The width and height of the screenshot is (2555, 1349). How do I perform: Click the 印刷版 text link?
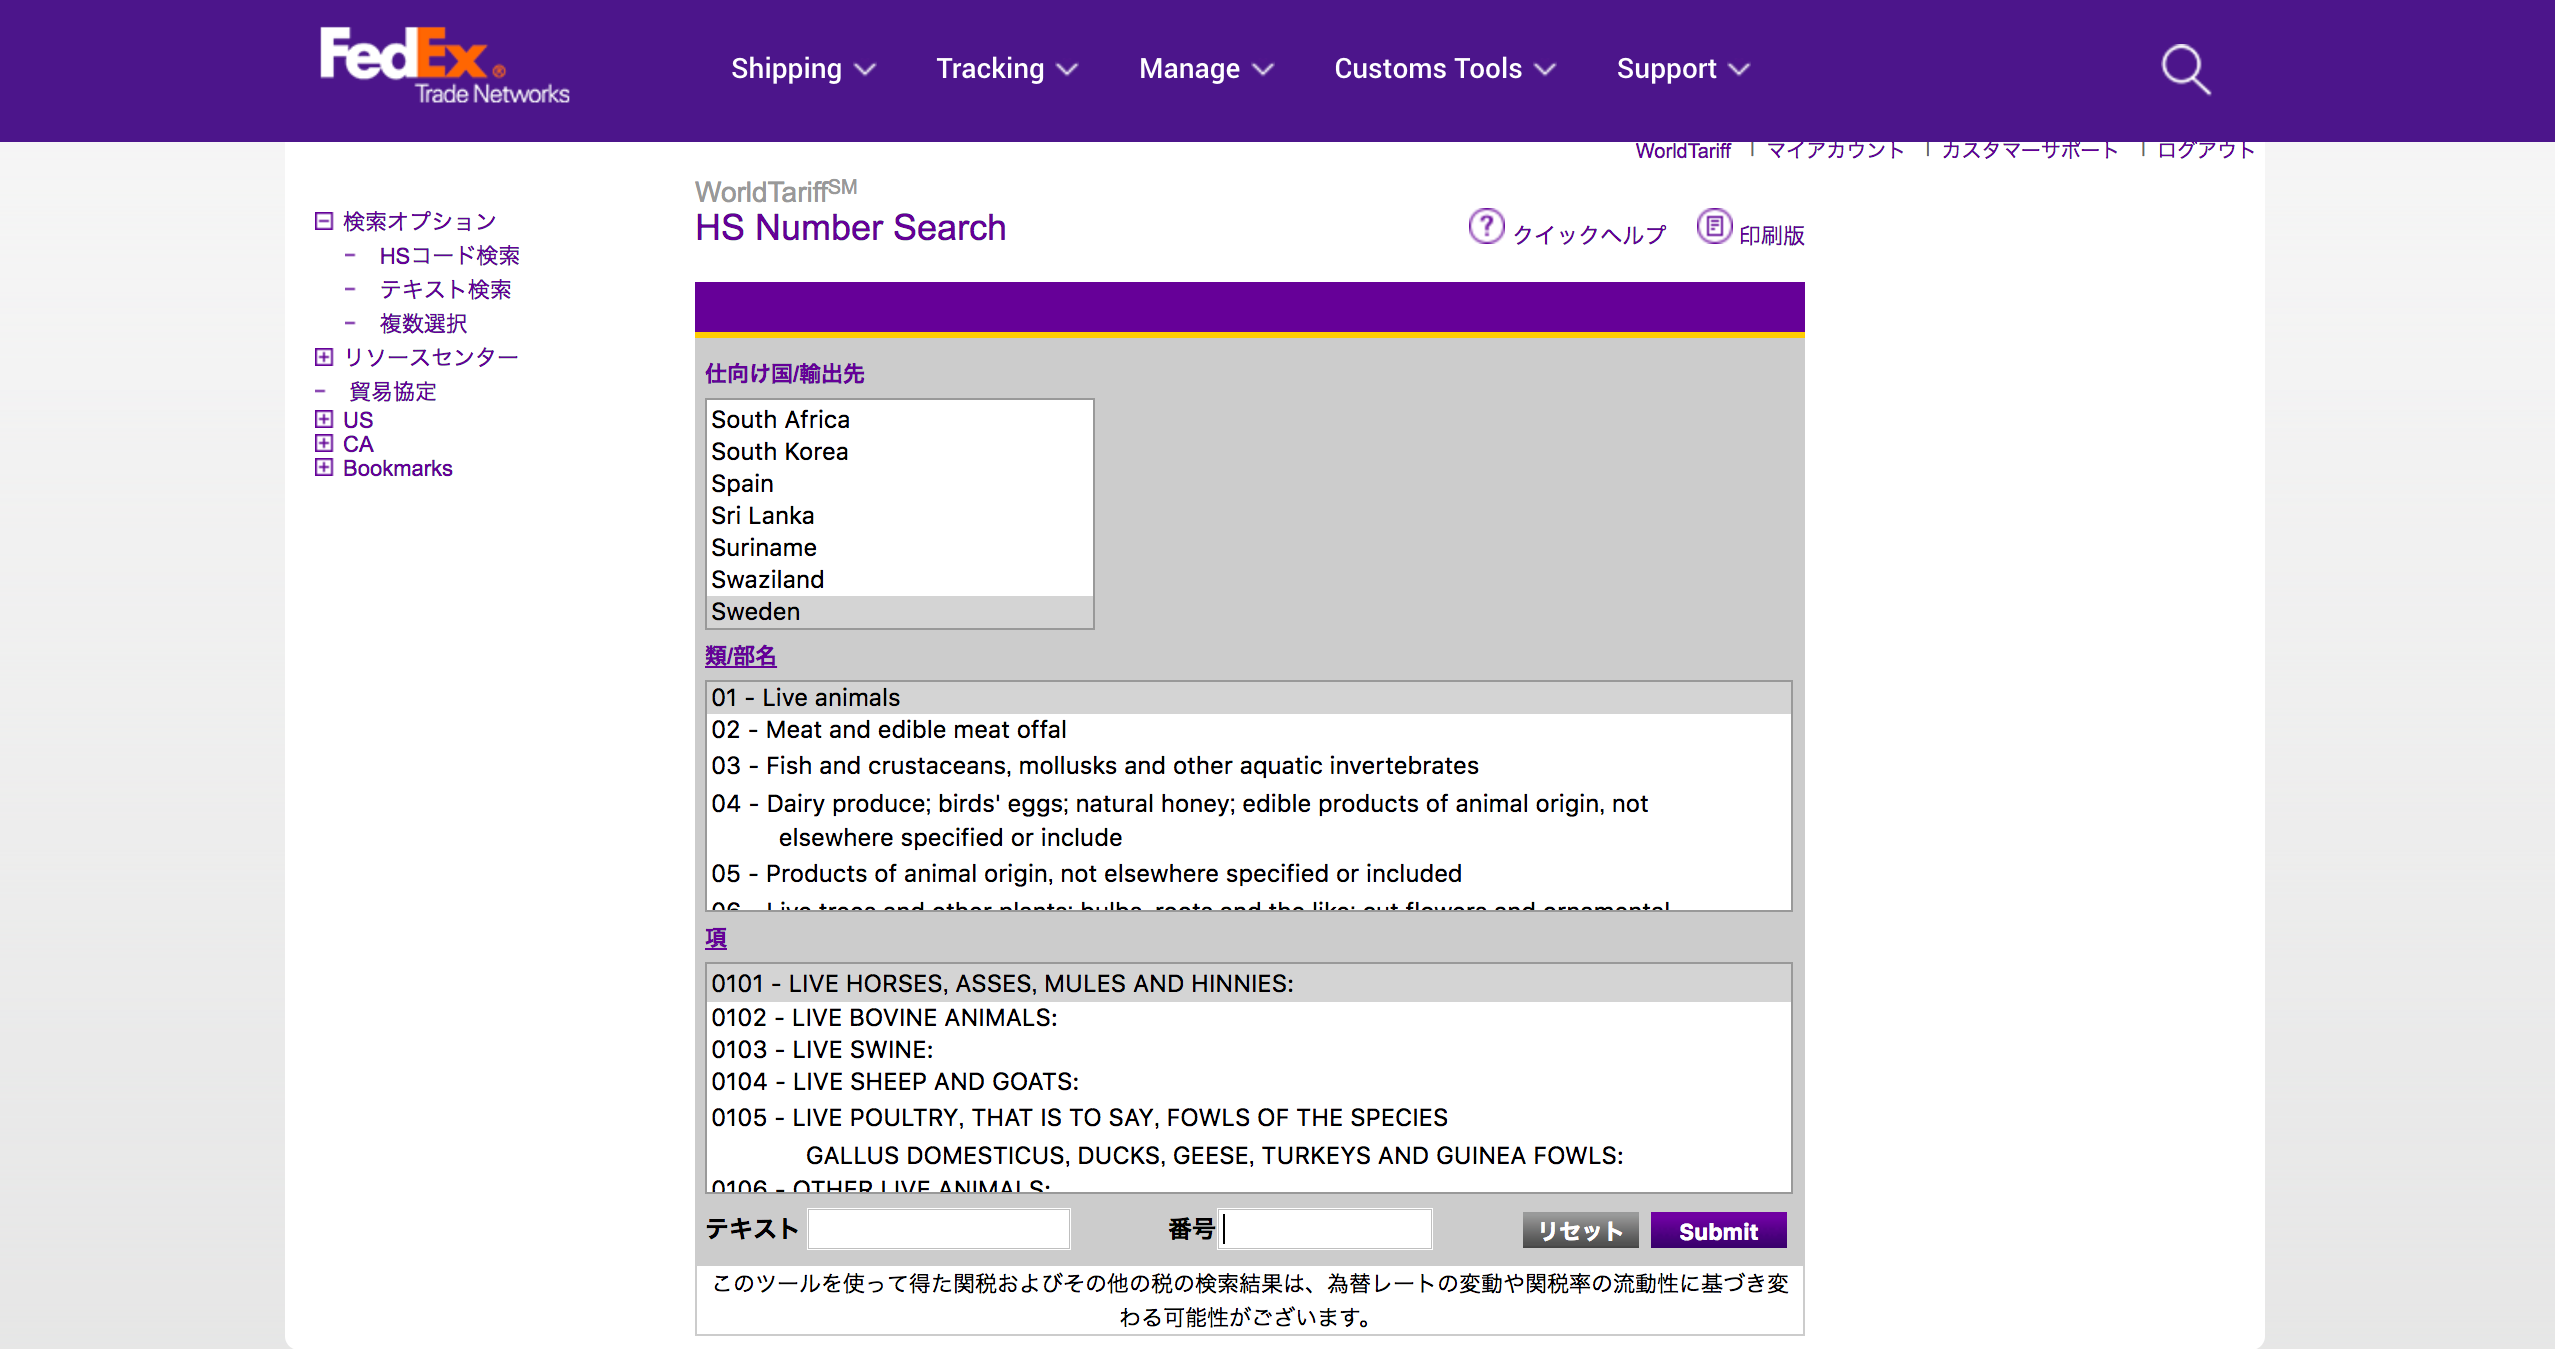pyautogui.click(x=1771, y=235)
